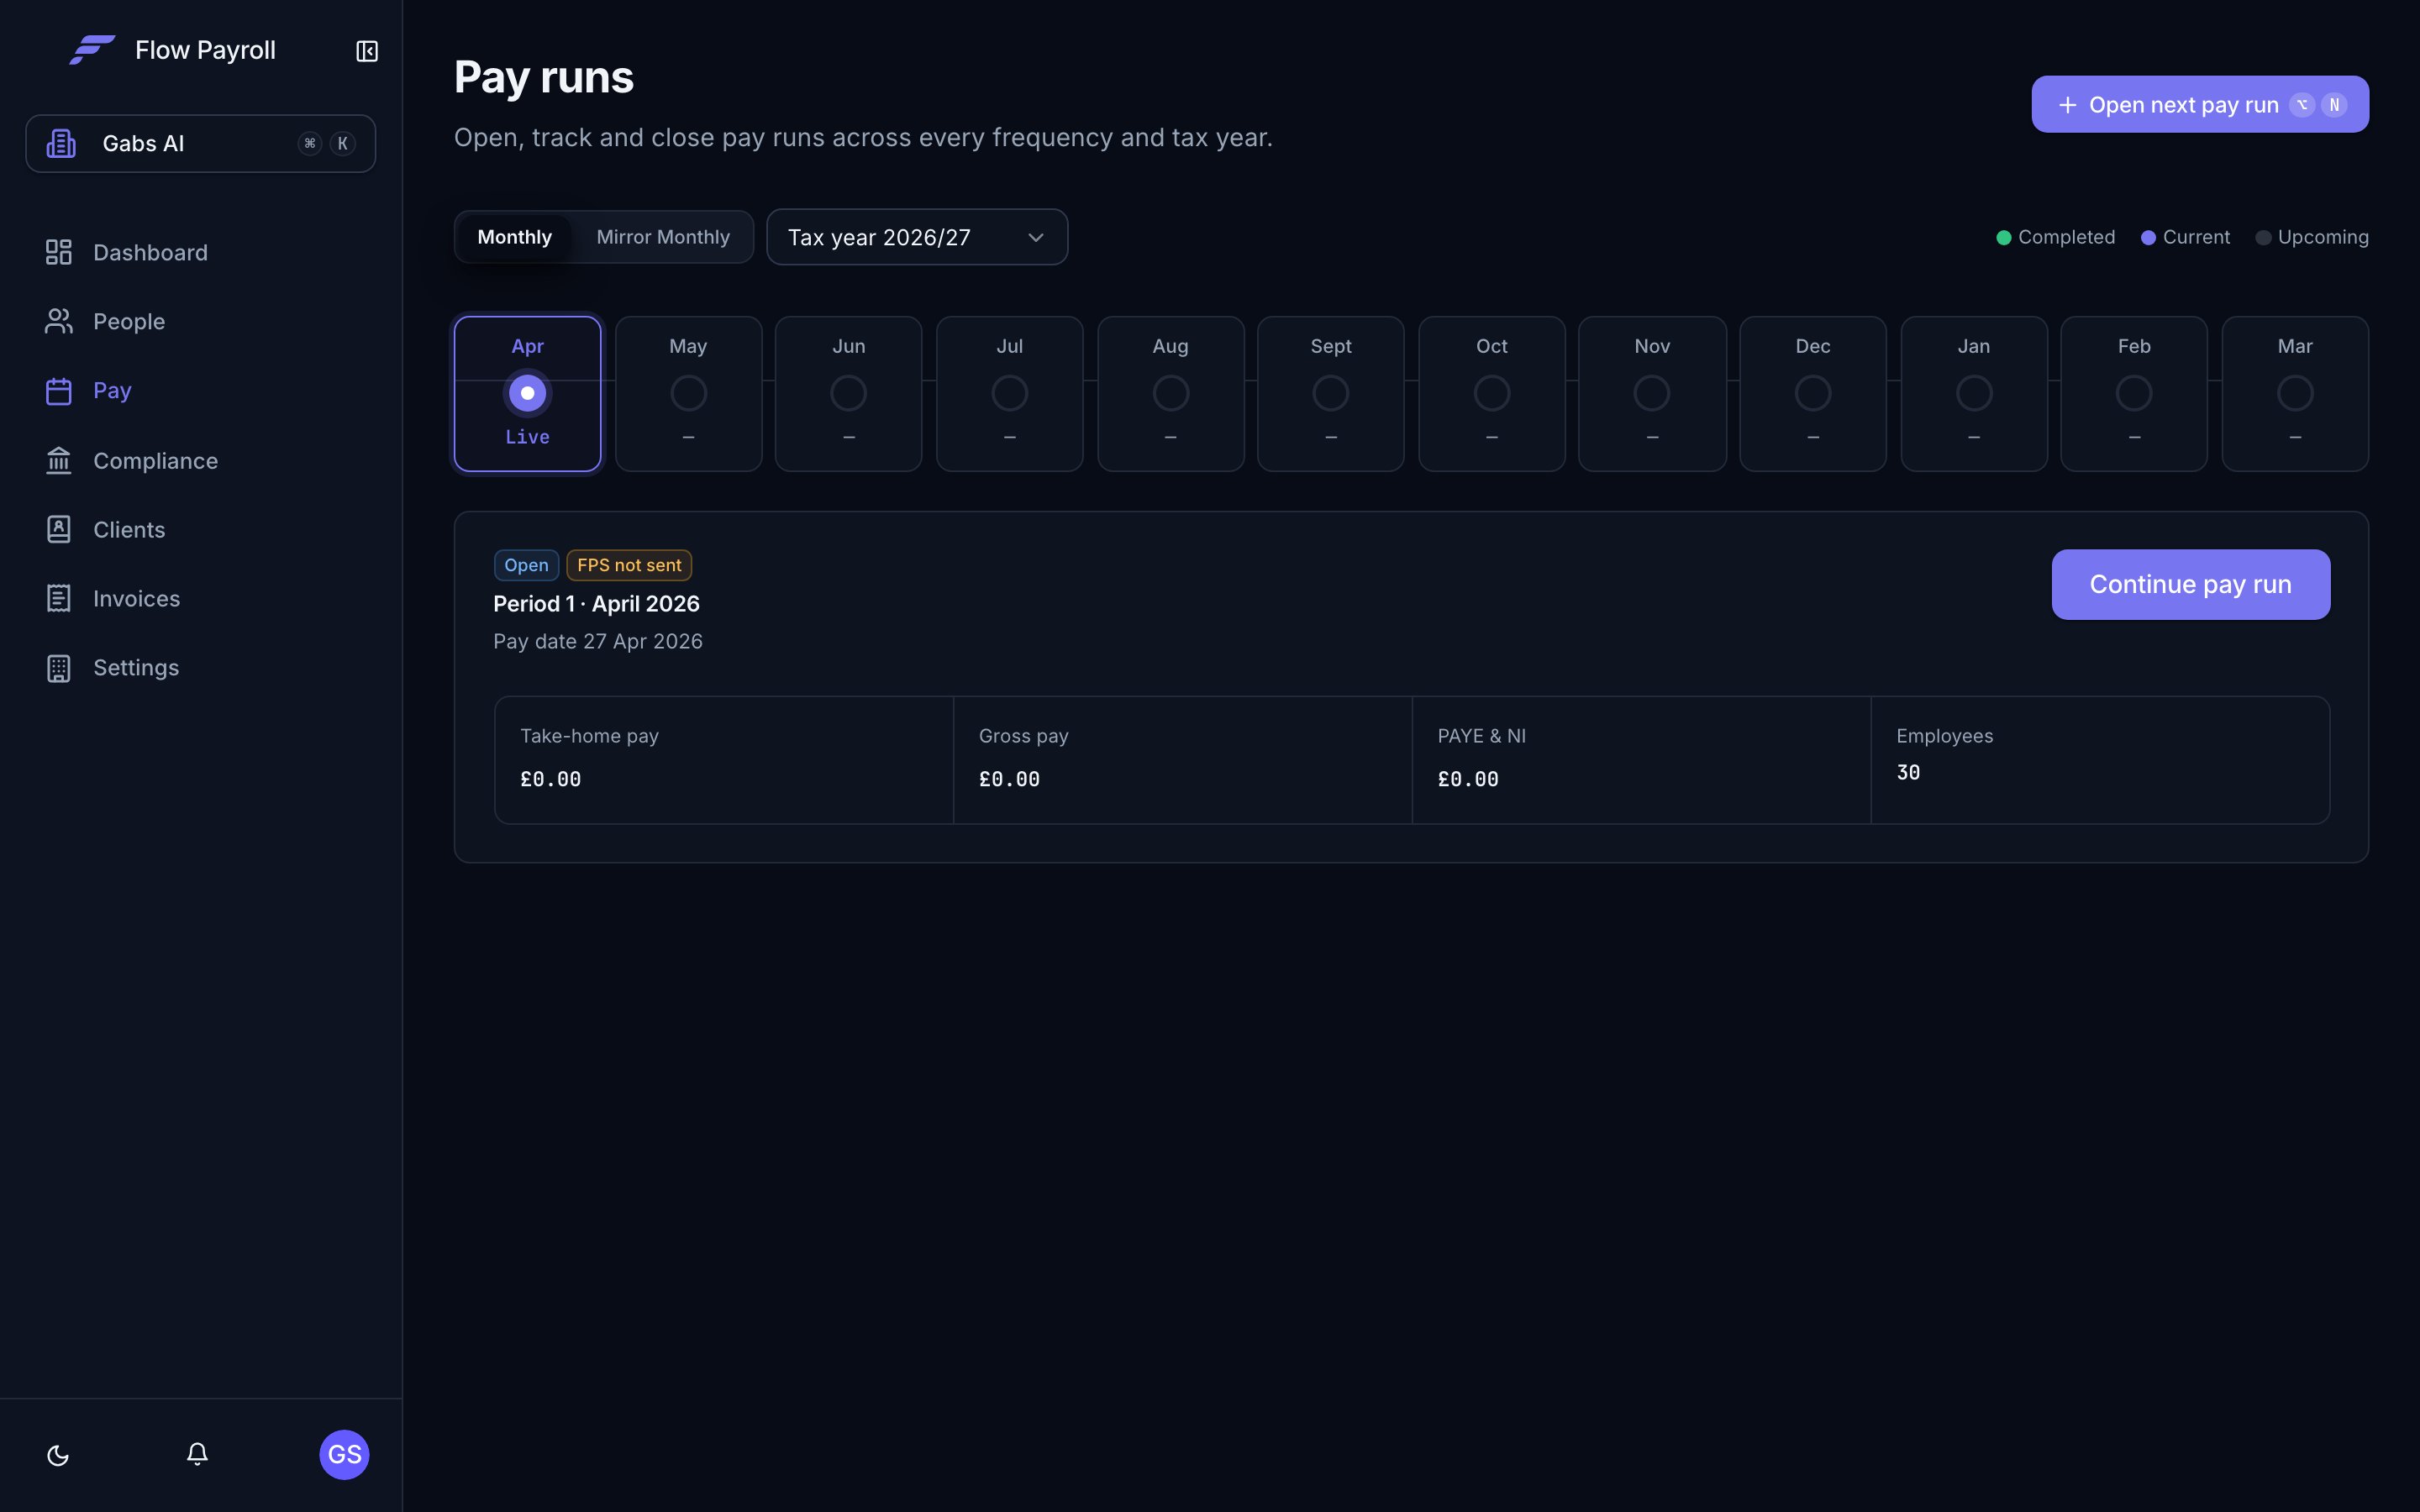
Task: Select the May period card
Action: click(x=688, y=394)
